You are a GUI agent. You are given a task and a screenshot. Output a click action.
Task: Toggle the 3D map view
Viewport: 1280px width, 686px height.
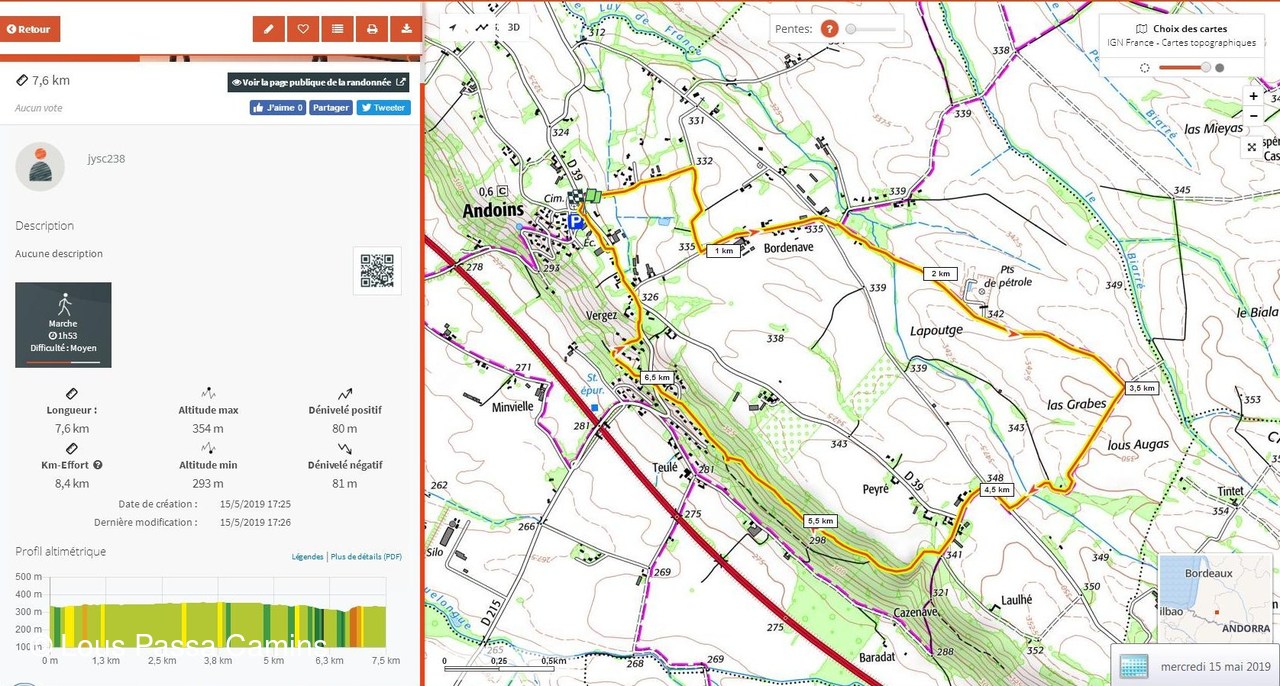513,27
